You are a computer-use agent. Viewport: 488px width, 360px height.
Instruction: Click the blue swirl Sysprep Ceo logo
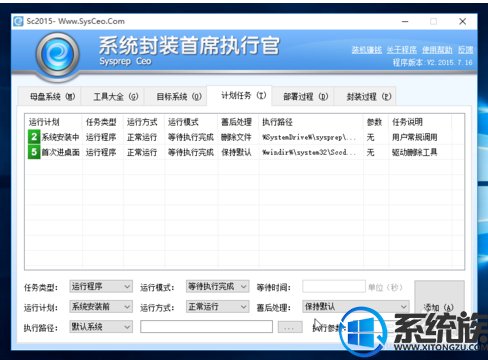coord(58,55)
